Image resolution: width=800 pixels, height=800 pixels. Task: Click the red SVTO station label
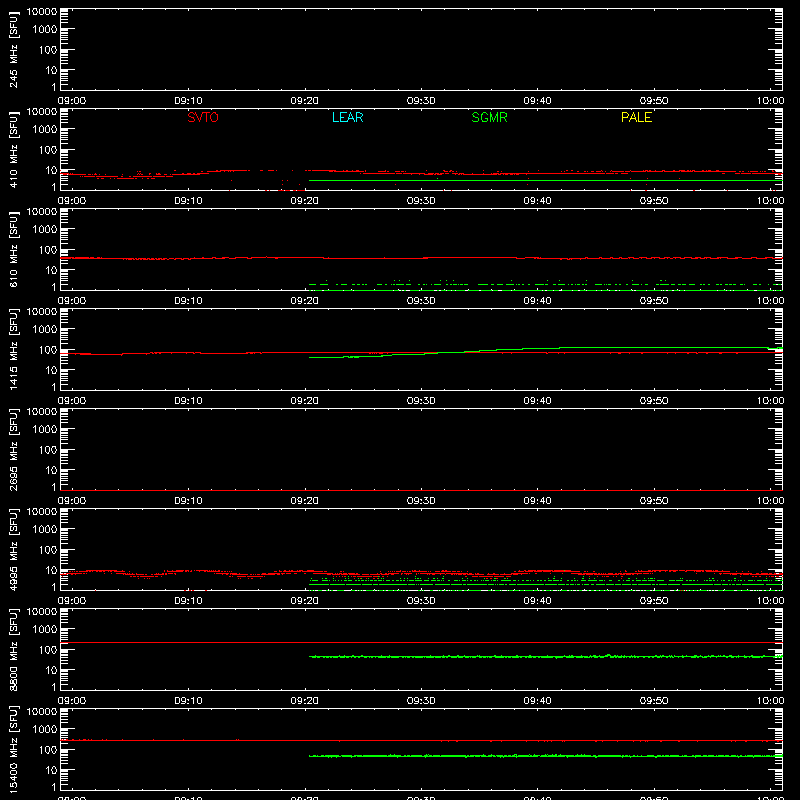click(203, 117)
